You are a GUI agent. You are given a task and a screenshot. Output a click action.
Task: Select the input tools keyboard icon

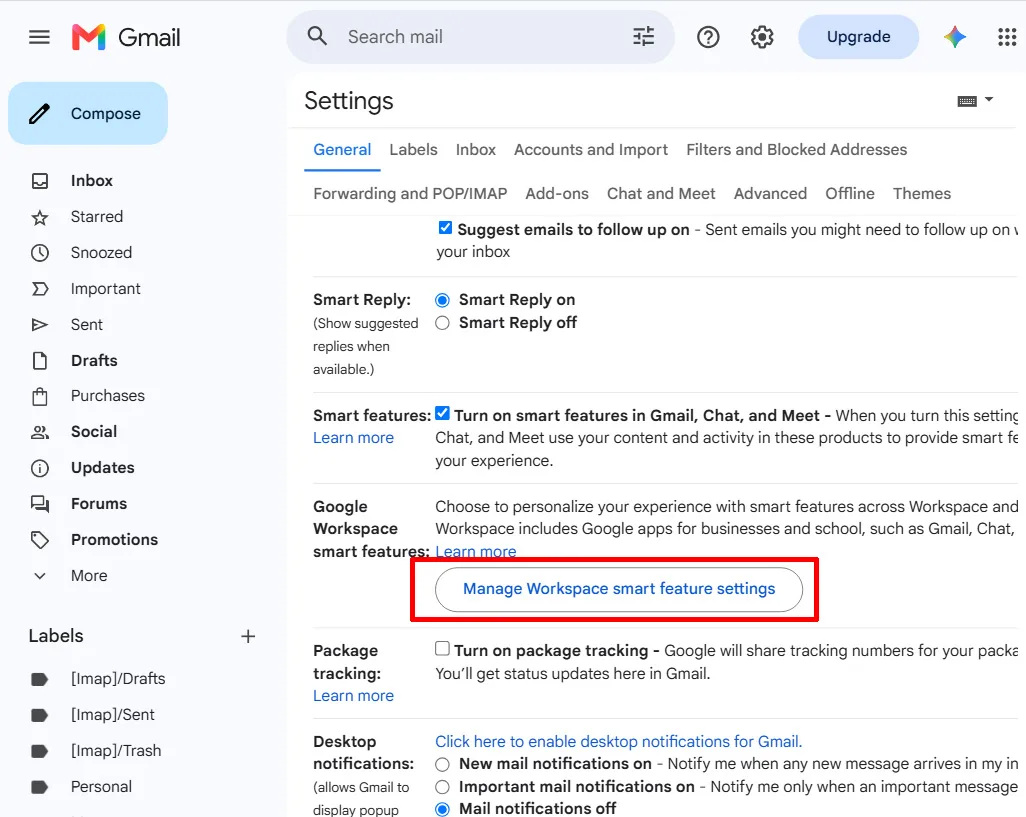pyautogui.click(x=966, y=101)
